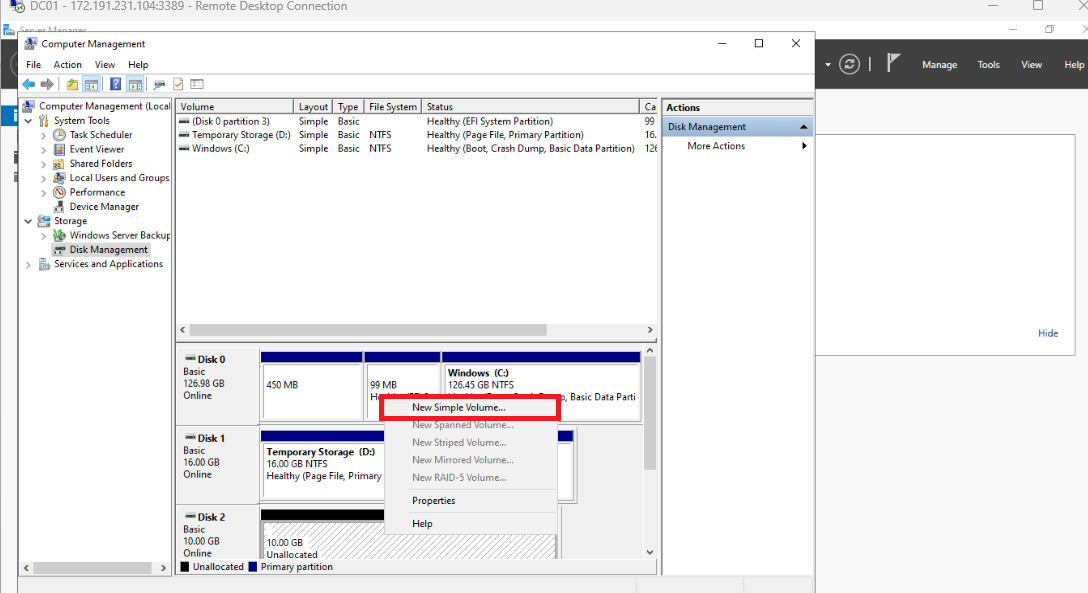
Task: Toggle the Show/Hide Console Tree toolbar icon
Action: pyautogui.click(x=91, y=85)
